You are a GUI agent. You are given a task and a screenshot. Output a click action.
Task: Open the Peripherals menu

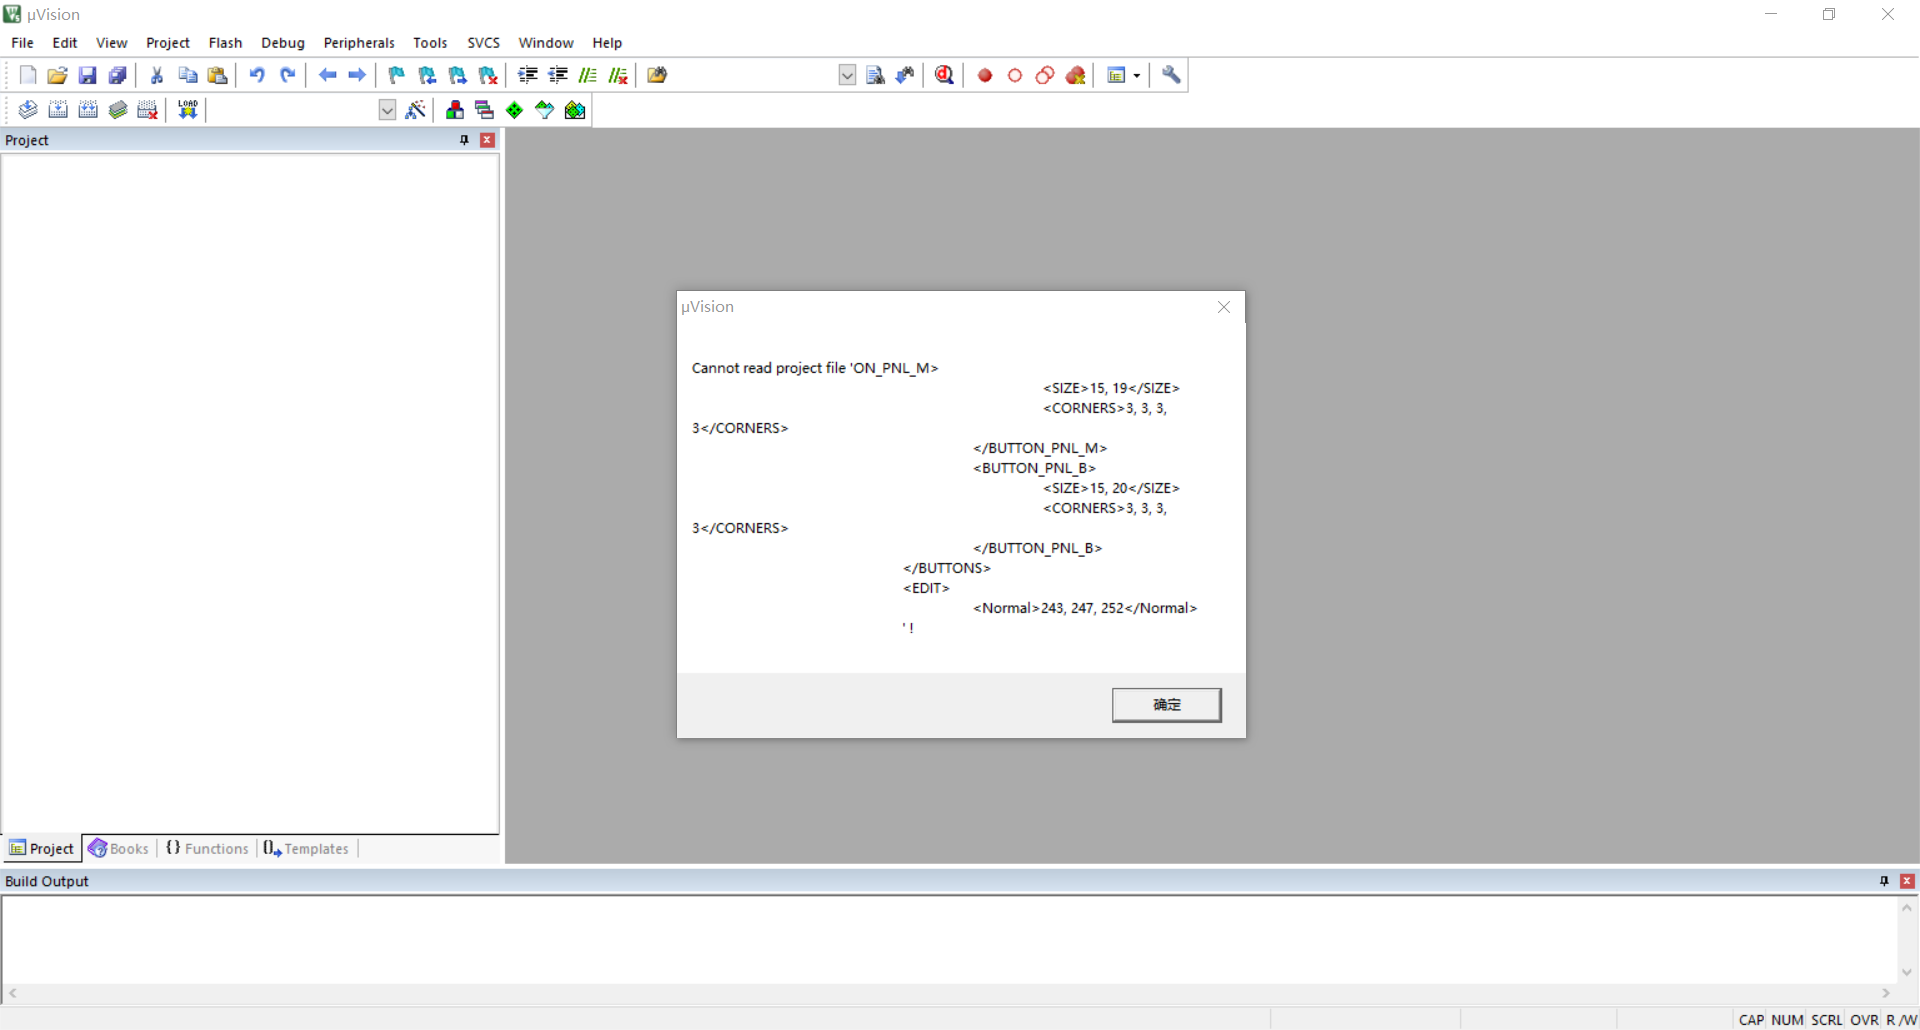(359, 43)
